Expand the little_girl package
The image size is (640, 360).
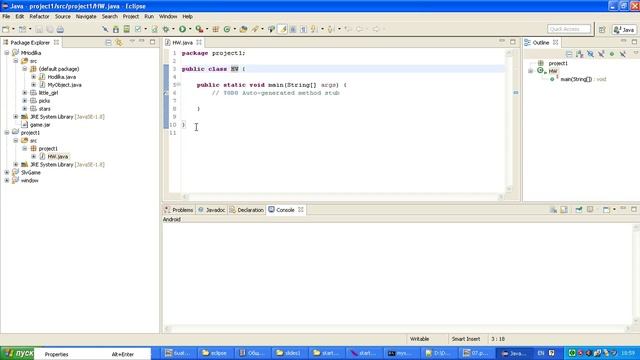coord(25,93)
